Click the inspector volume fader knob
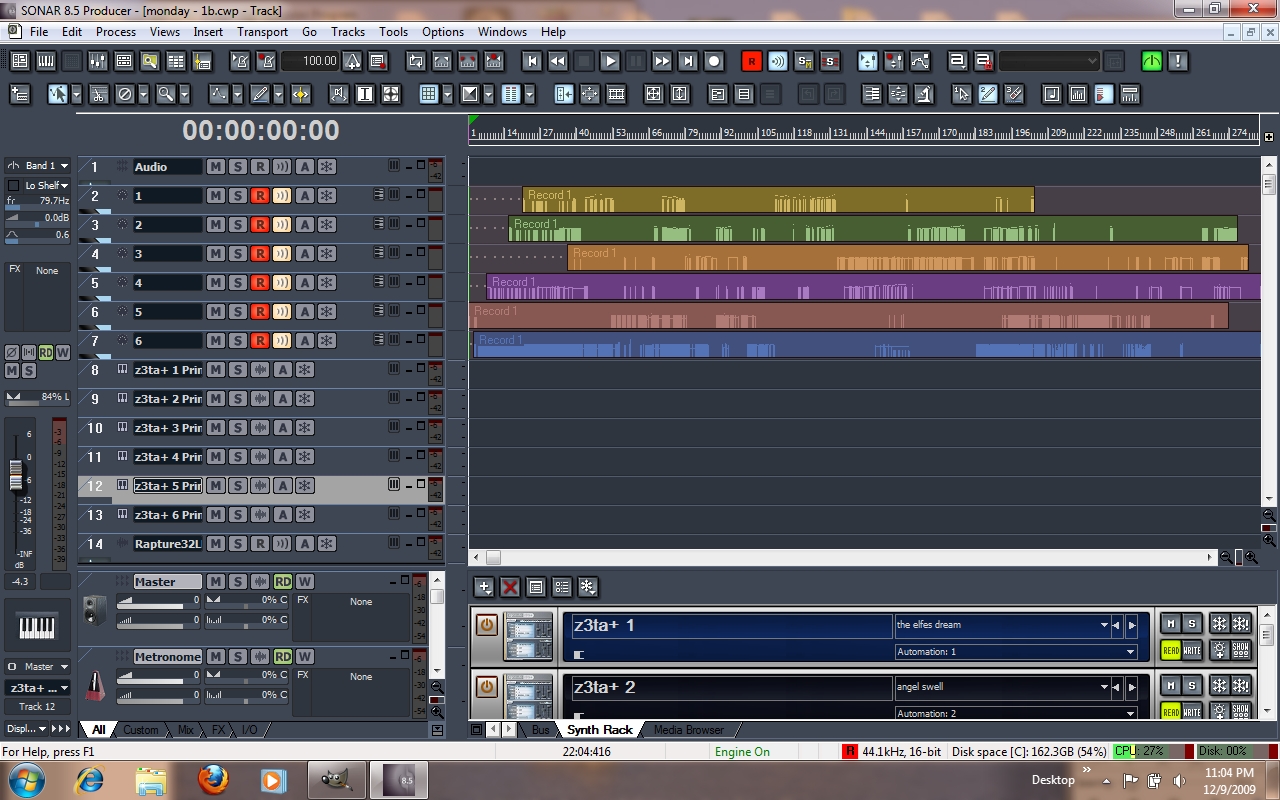Screen dimensions: 1280x800 16,475
